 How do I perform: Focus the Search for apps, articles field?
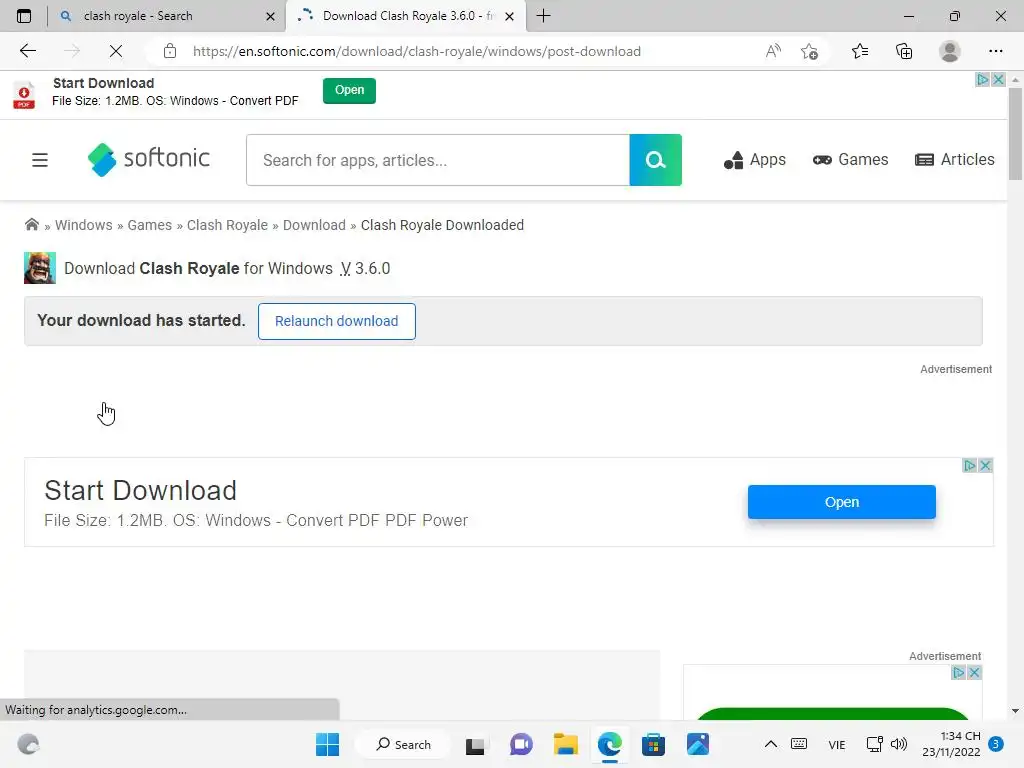pos(438,160)
